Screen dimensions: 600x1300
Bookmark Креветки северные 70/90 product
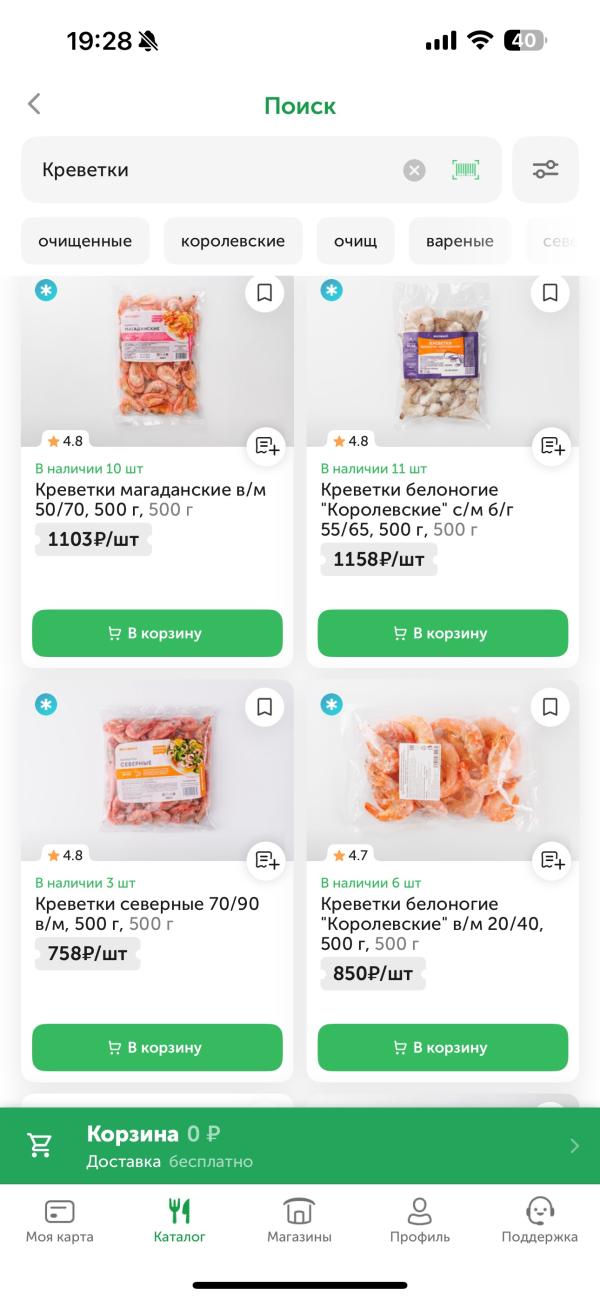[x=264, y=707]
